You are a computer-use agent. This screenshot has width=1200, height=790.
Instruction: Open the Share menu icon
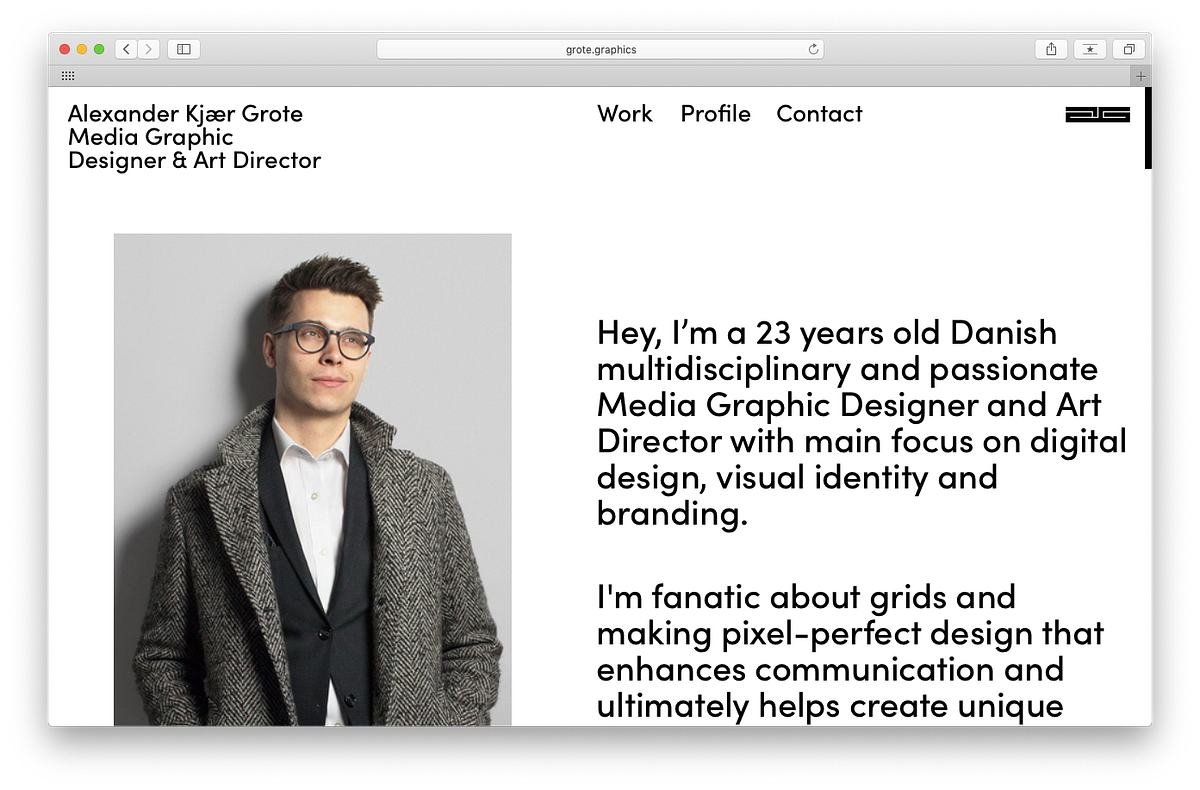1051,48
